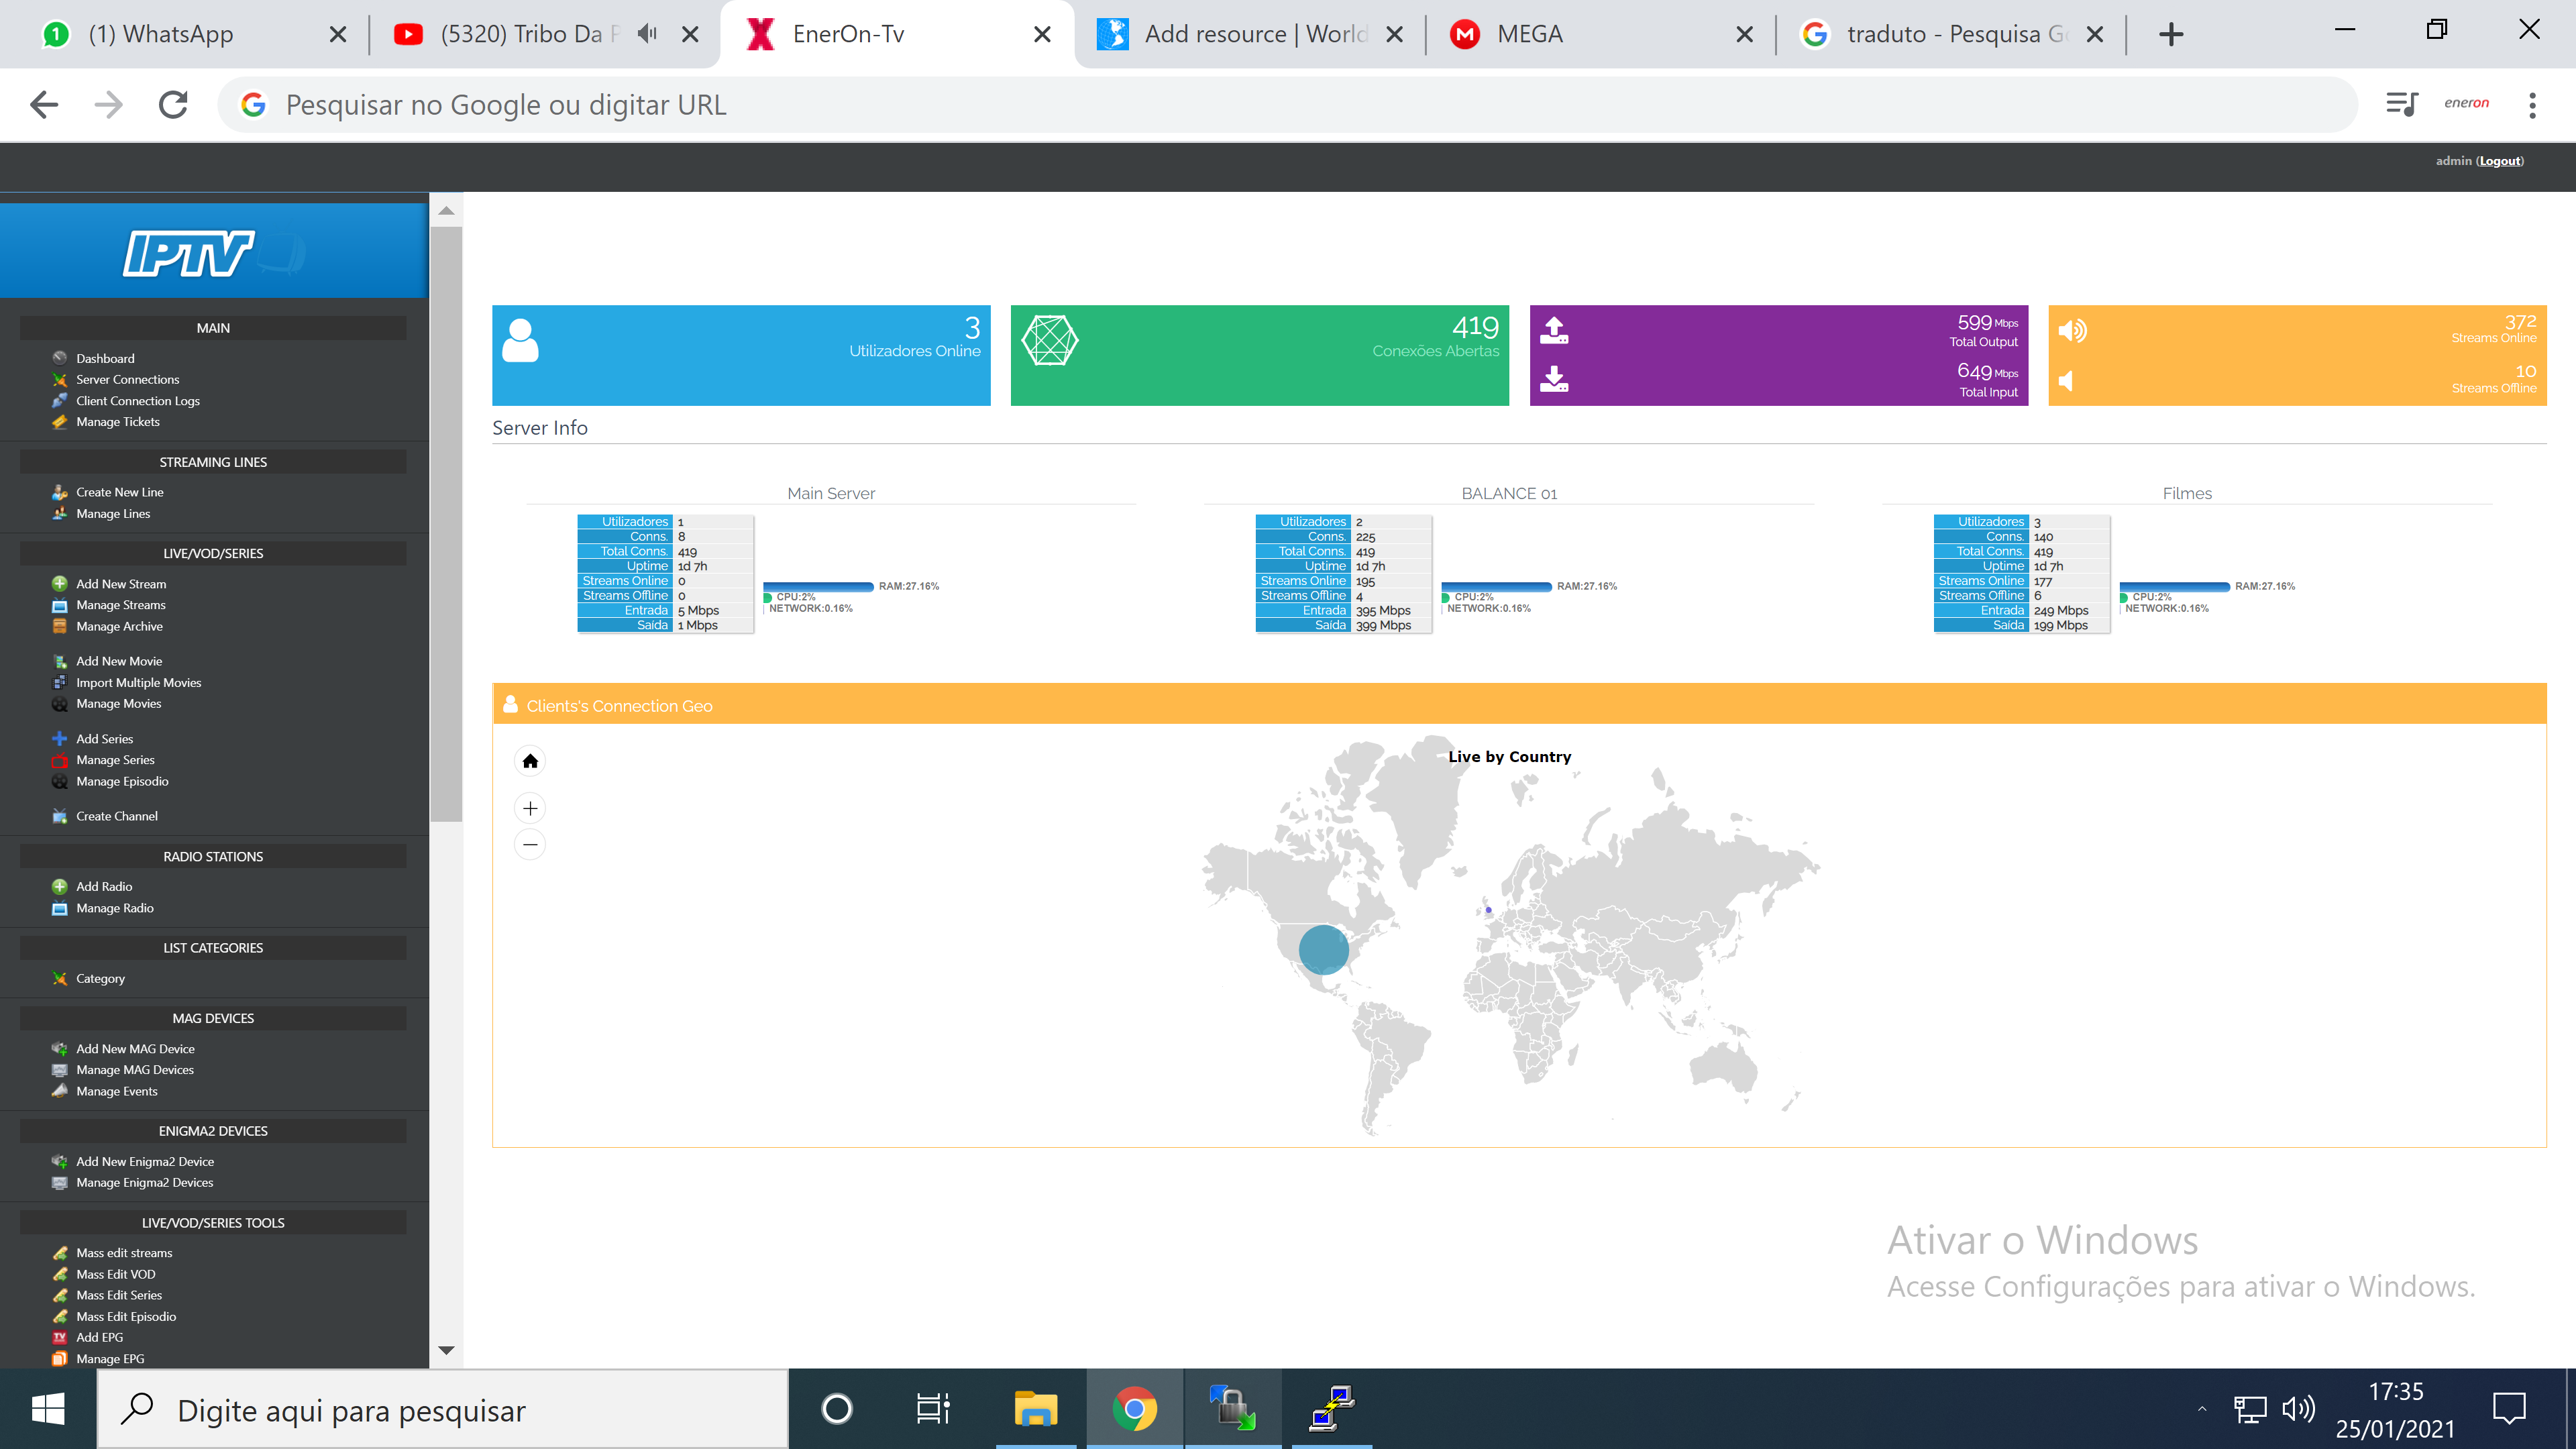Open Manage Streams in sidebar
The image size is (2576, 1449).
point(120,605)
